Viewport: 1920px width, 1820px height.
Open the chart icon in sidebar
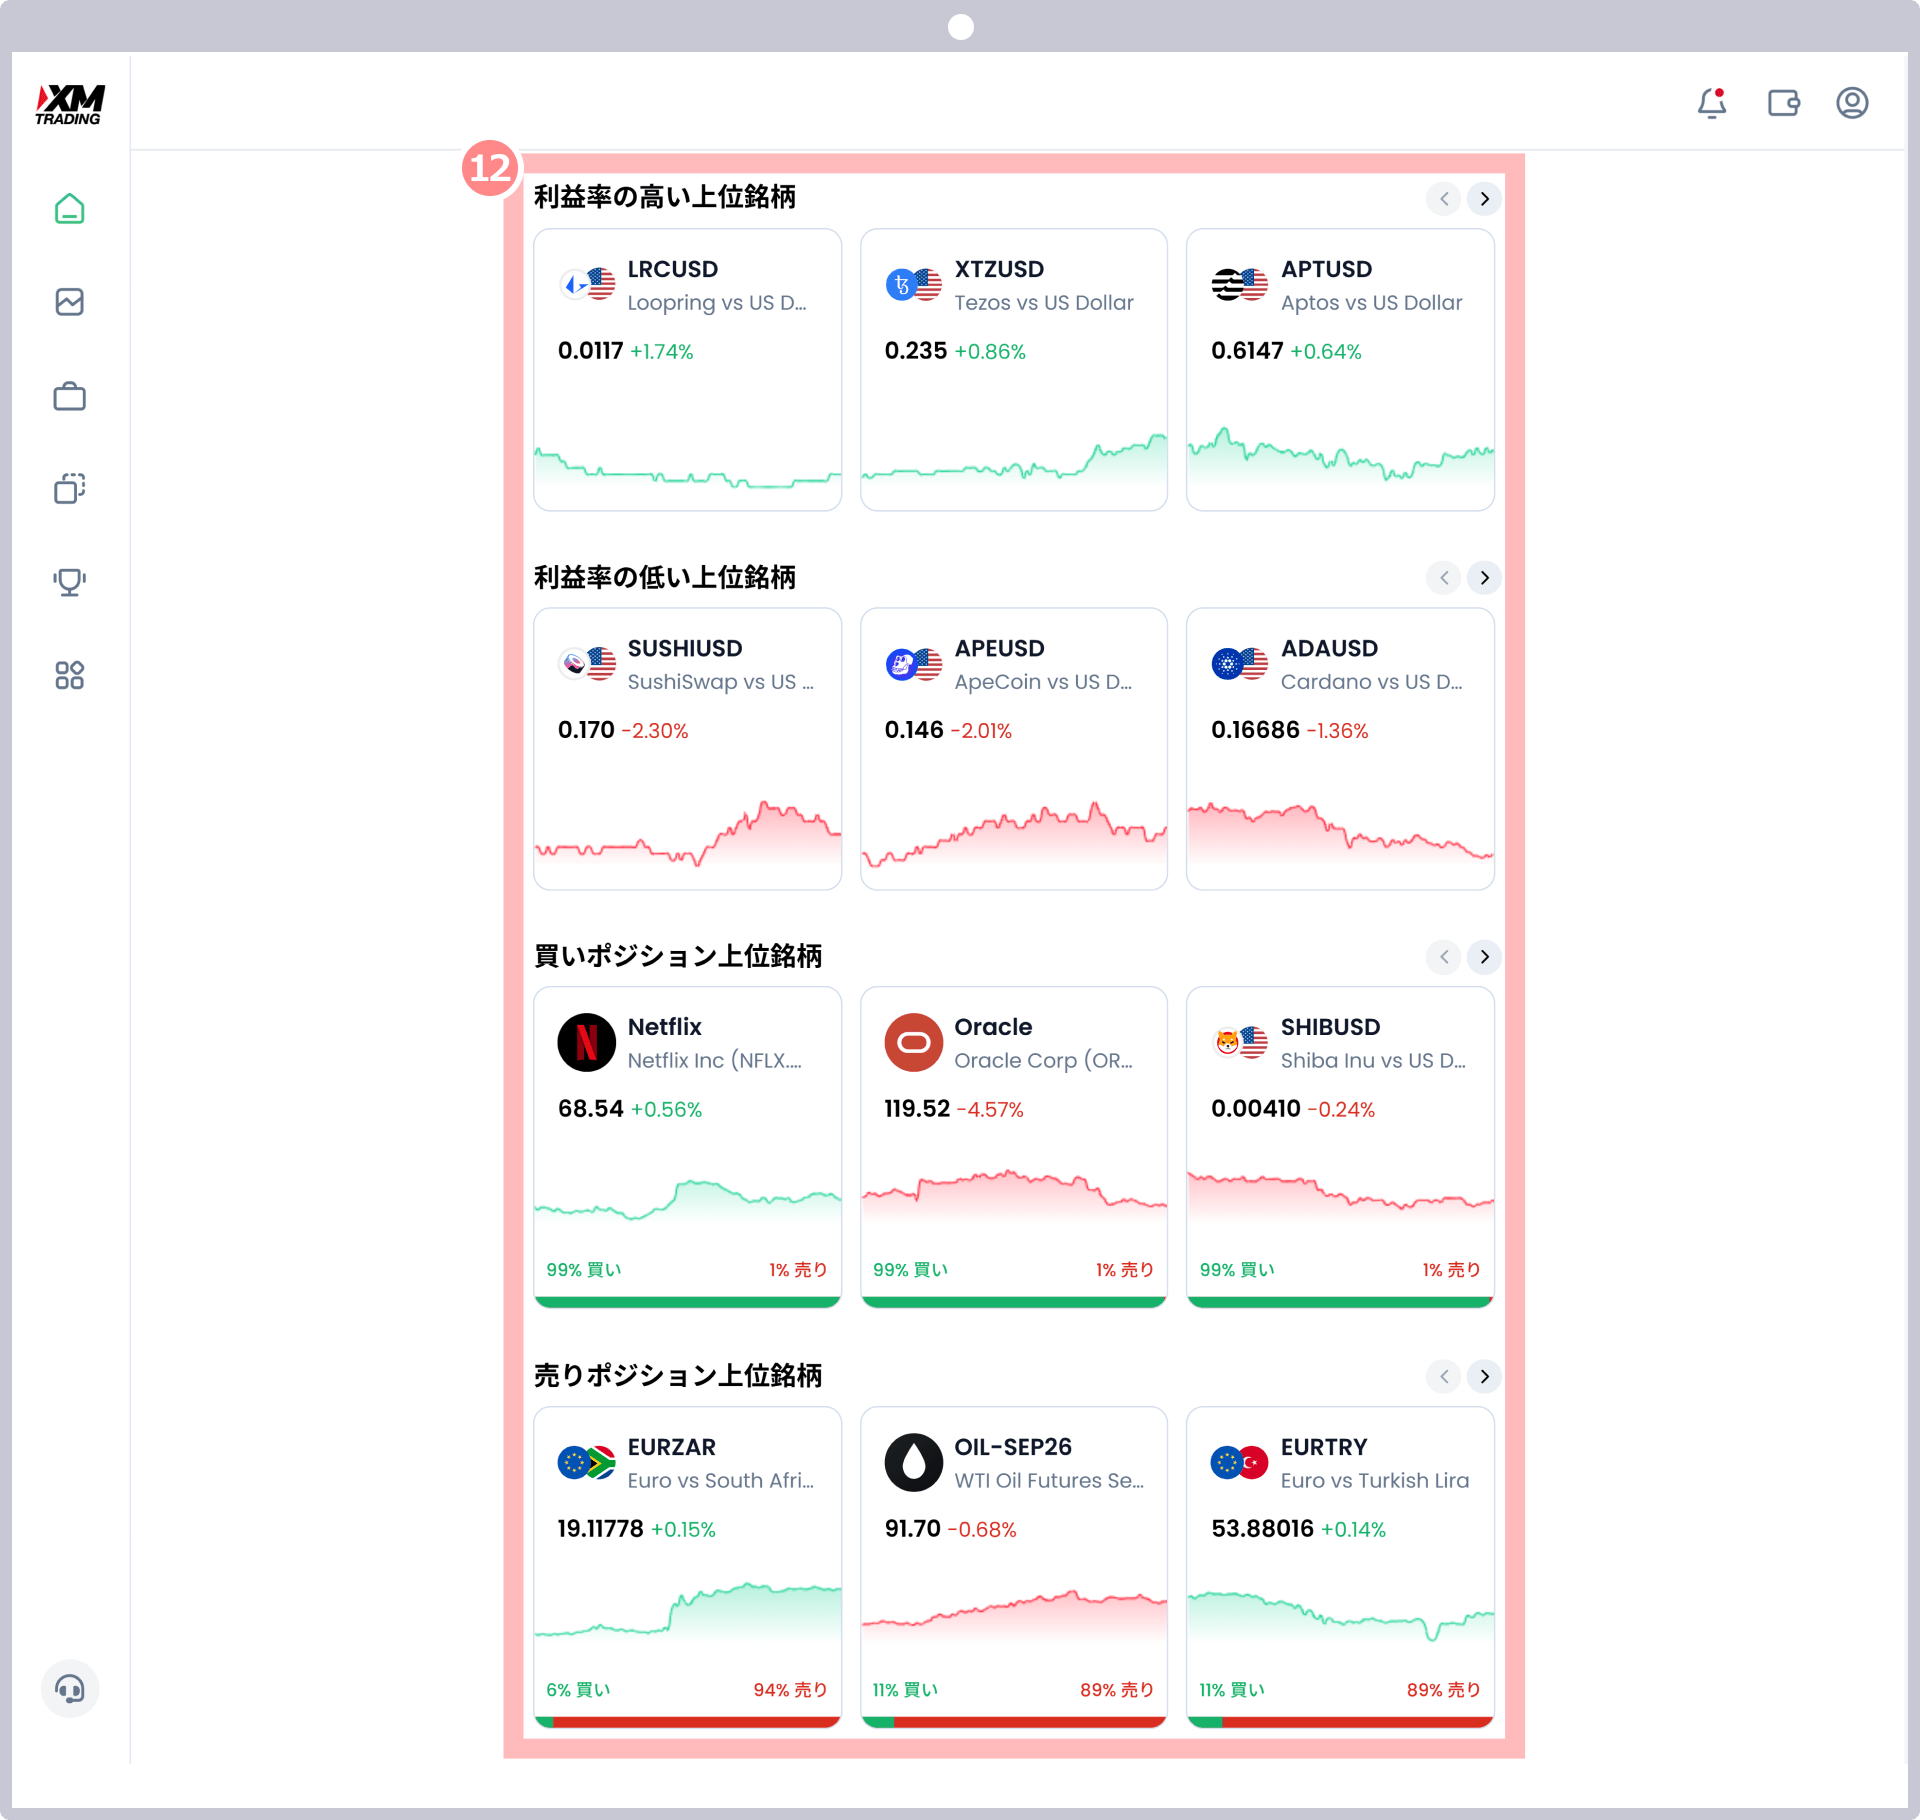tap(69, 302)
